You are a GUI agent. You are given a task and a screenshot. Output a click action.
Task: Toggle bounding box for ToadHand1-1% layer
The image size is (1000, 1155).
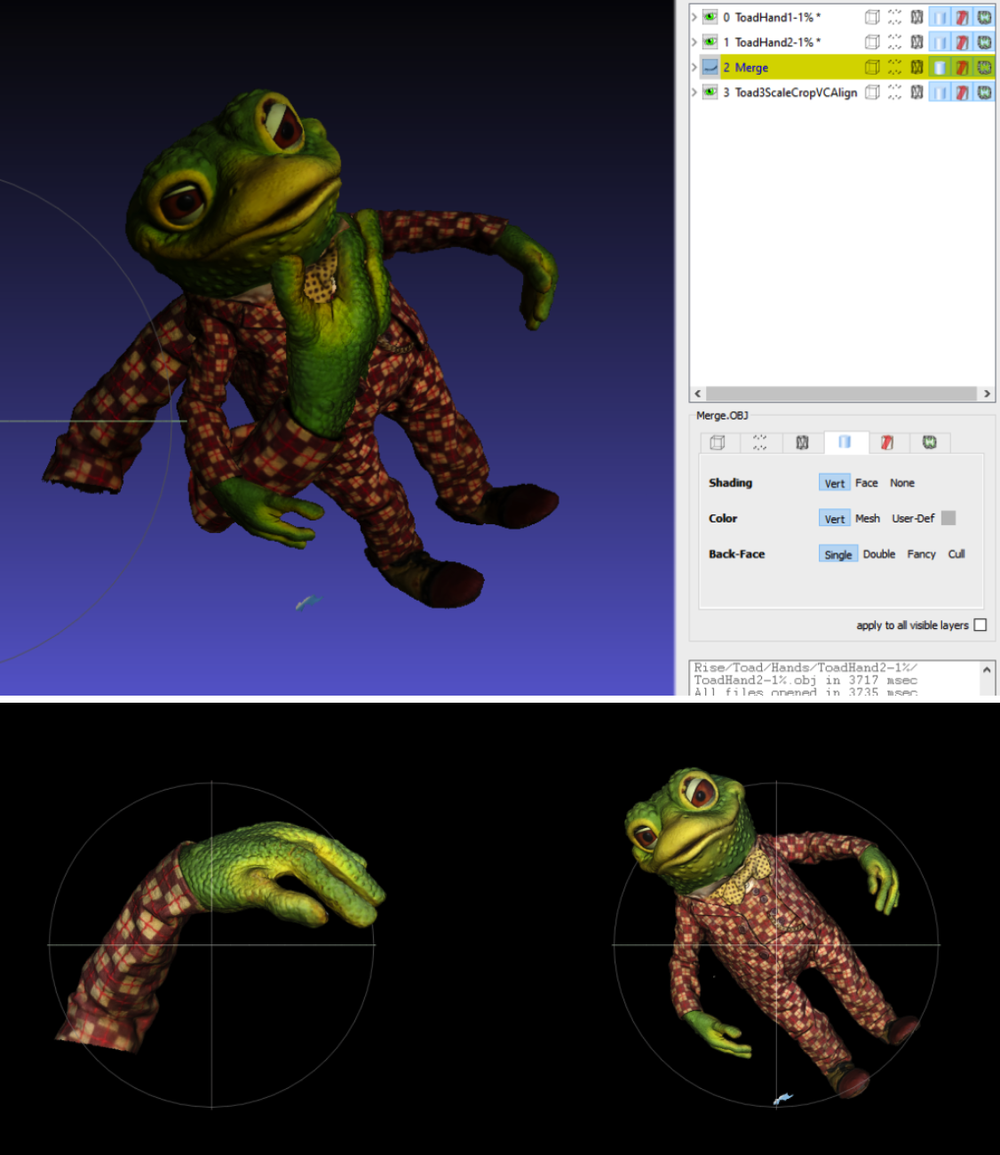tap(872, 17)
